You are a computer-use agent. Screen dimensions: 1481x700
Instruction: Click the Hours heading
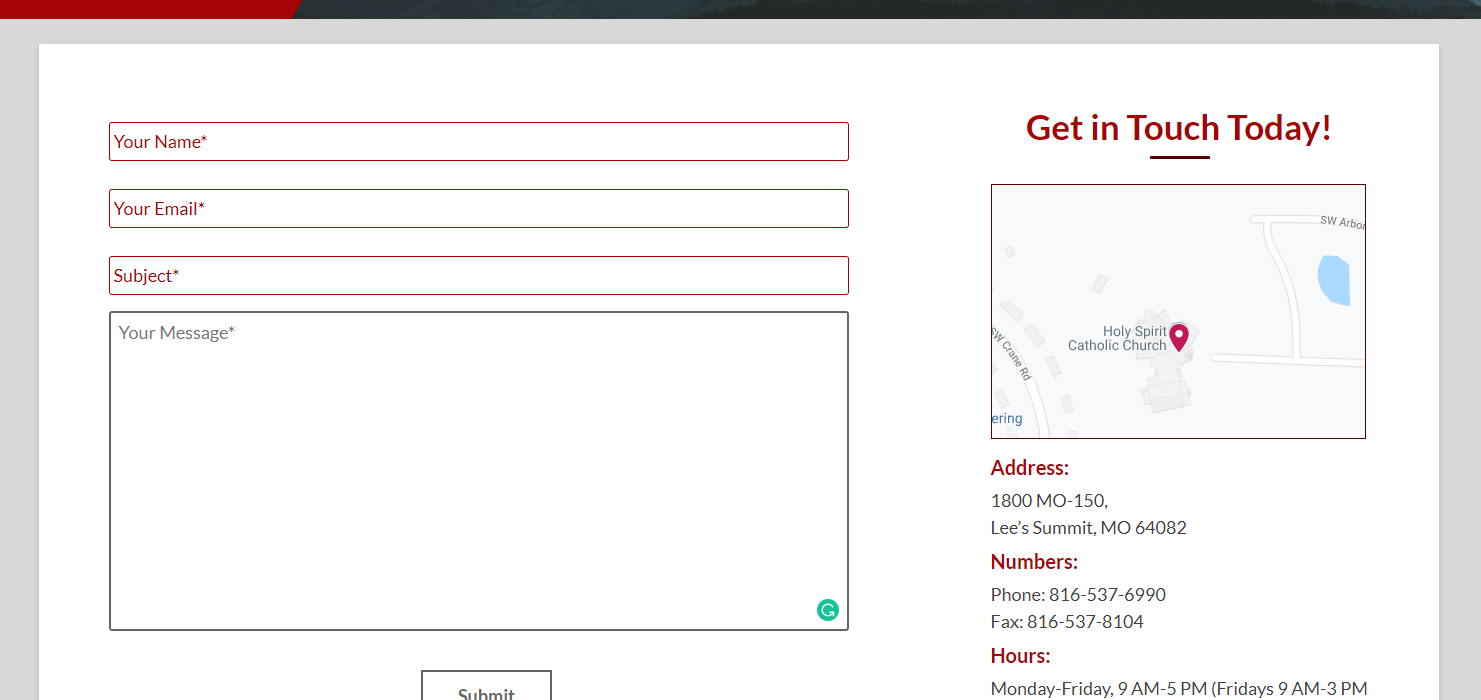pyautogui.click(x=1020, y=656)
